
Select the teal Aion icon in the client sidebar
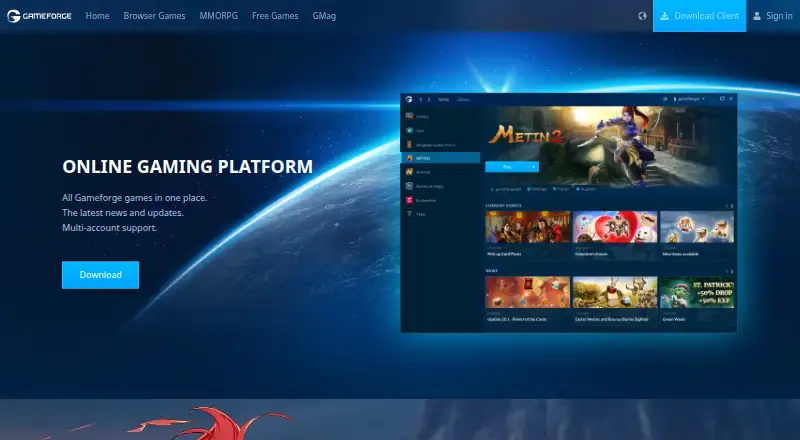point(409,131)
